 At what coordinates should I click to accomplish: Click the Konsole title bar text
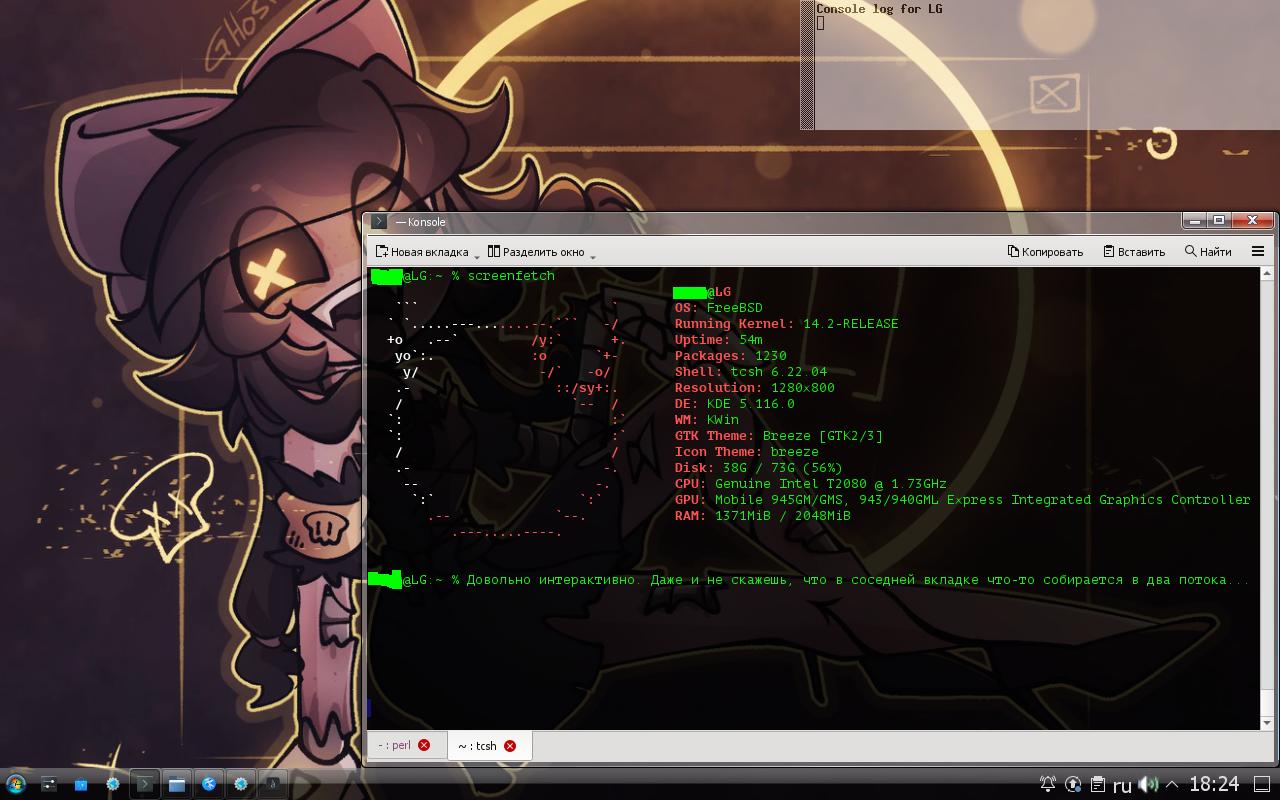[x=421, y=222]
